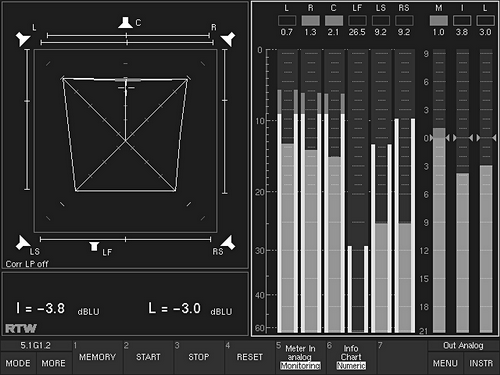The height and width of the screenshot is (375, 500).
Task: Click the left surround speaker icon LS
Action: 23,243
